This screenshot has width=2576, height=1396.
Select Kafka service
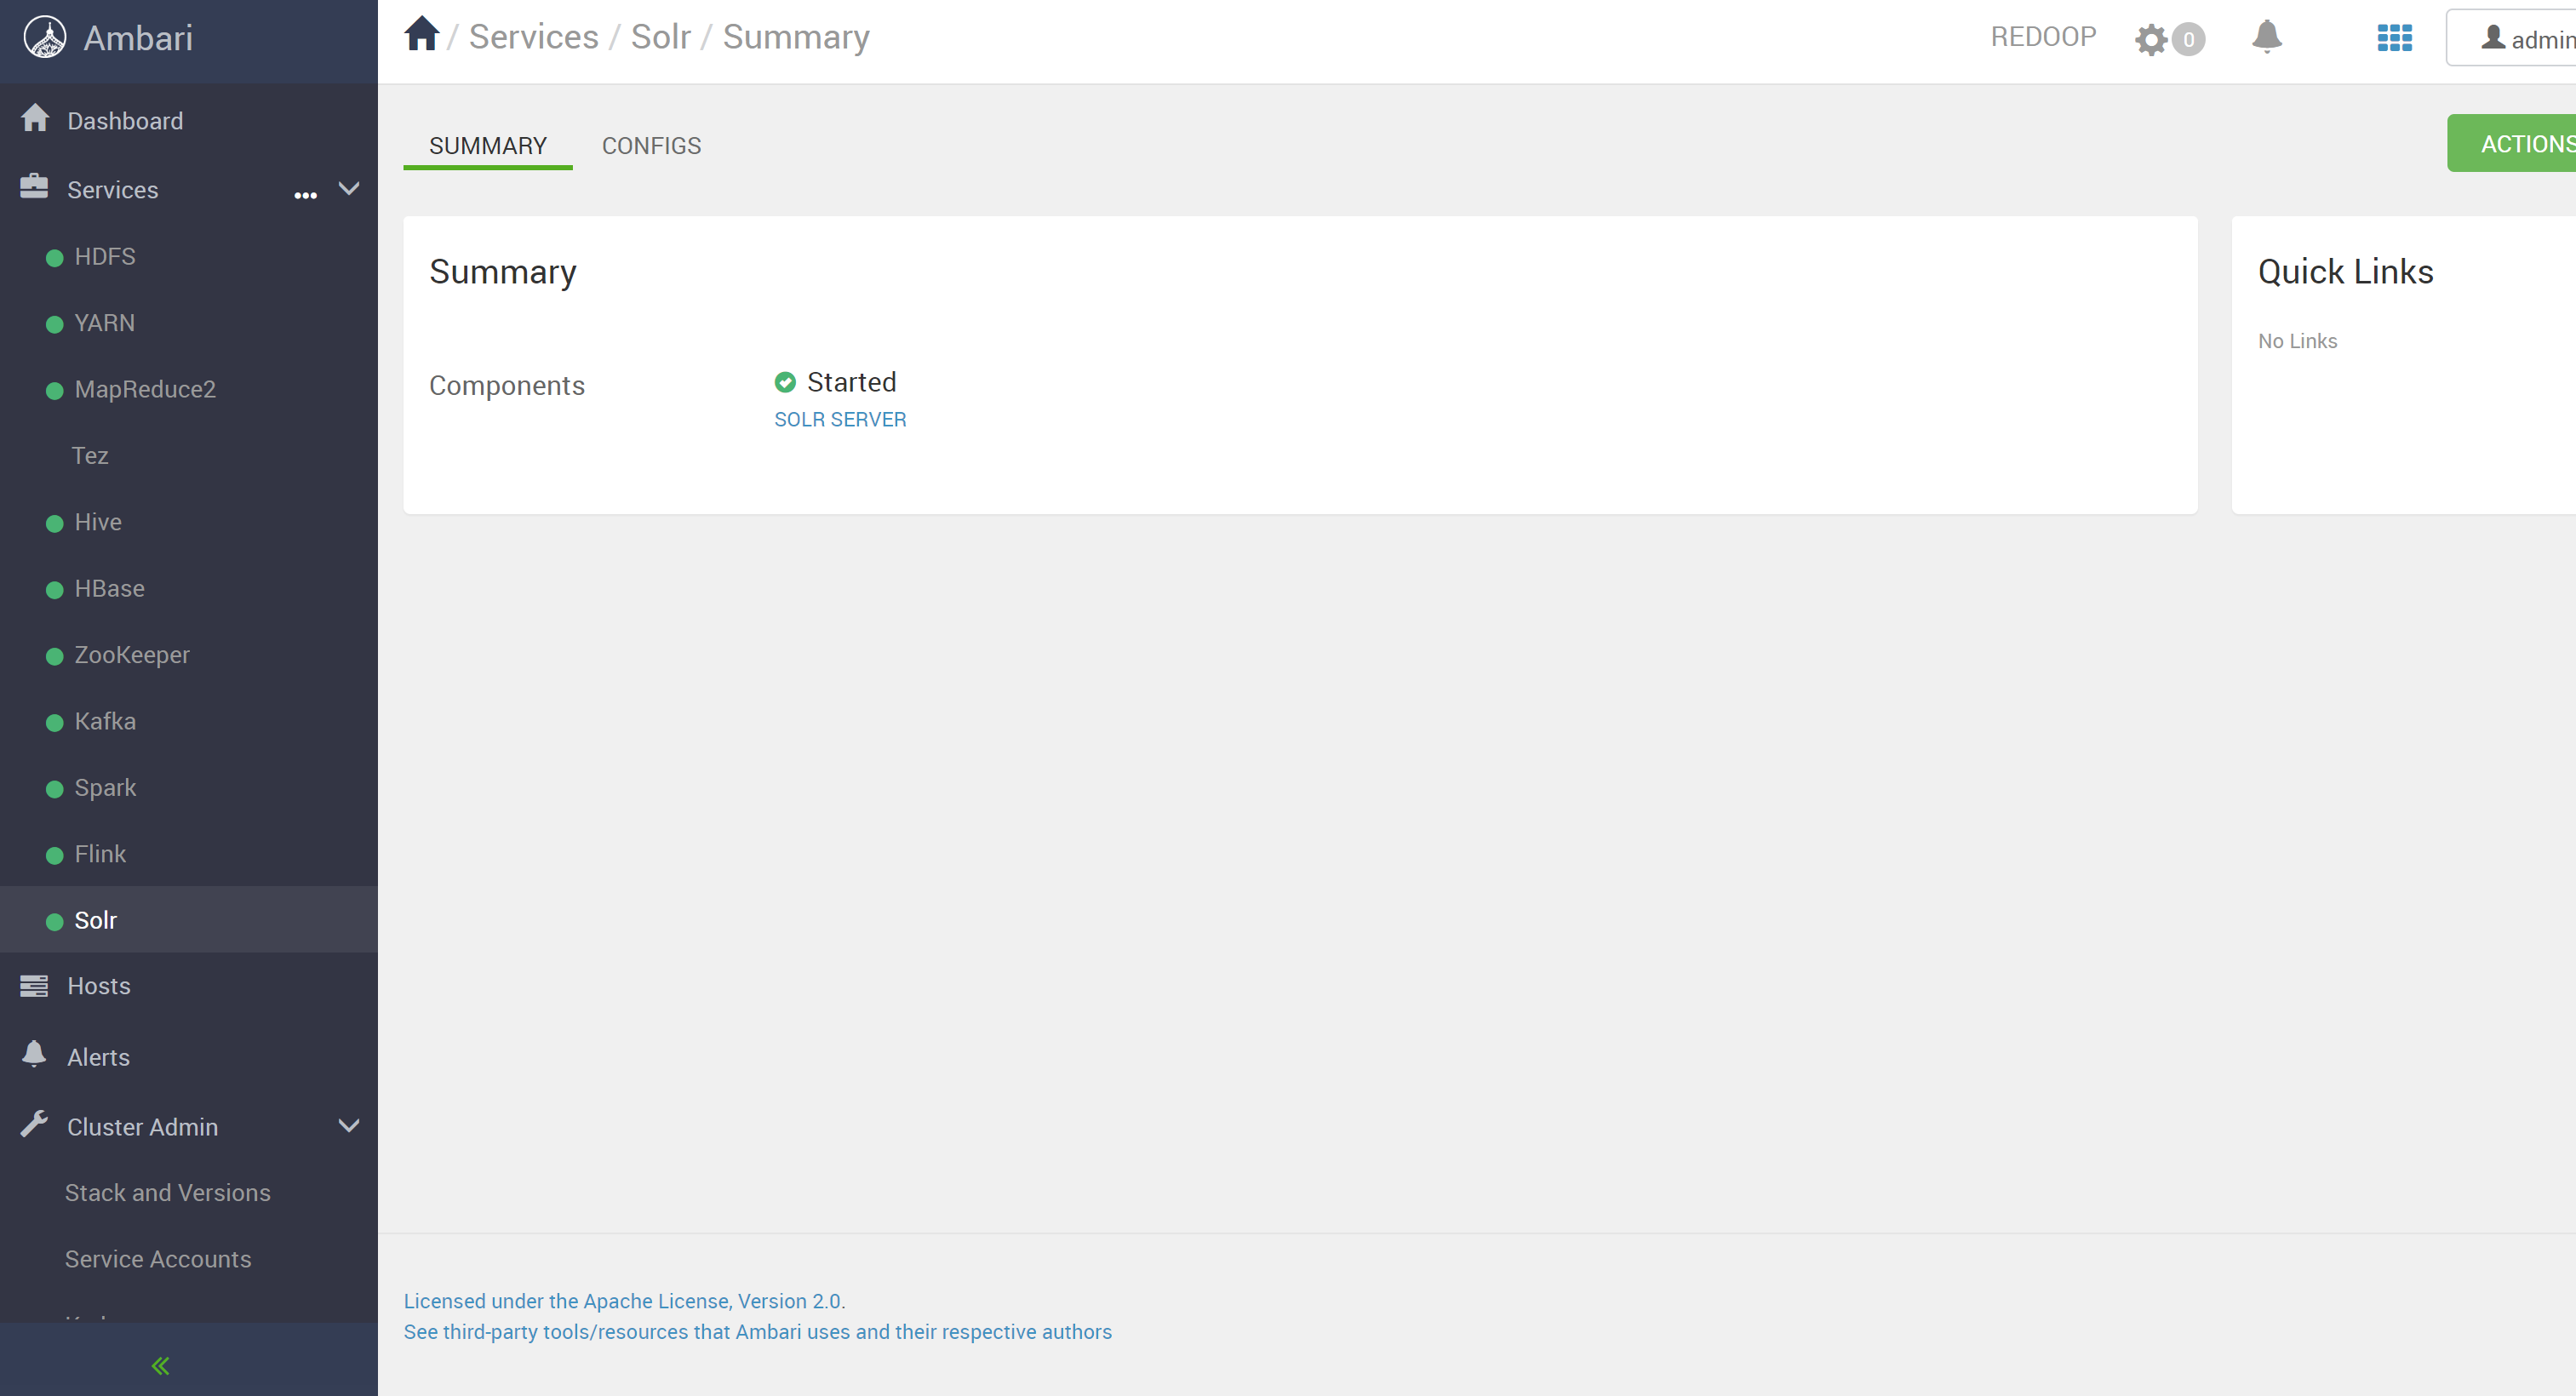click(105, 721)
